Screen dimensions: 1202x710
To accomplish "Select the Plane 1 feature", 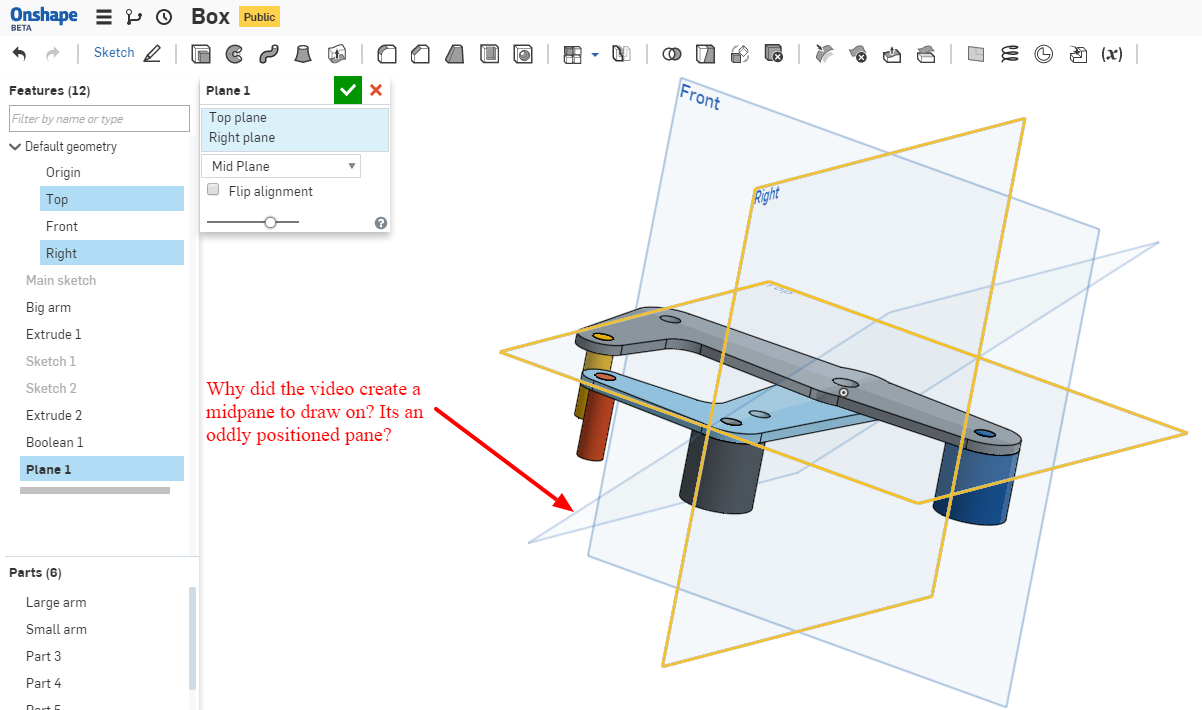I will [102, 469].
